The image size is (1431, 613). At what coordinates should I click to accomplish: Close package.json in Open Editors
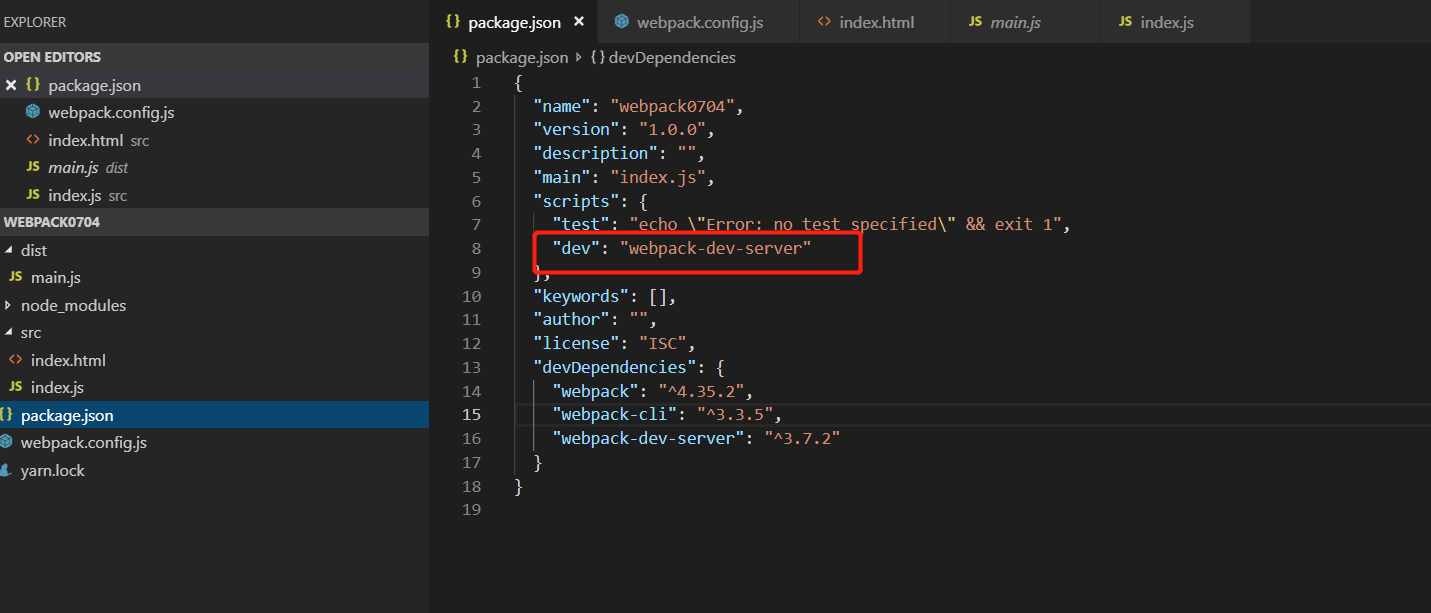click(11, 85)
